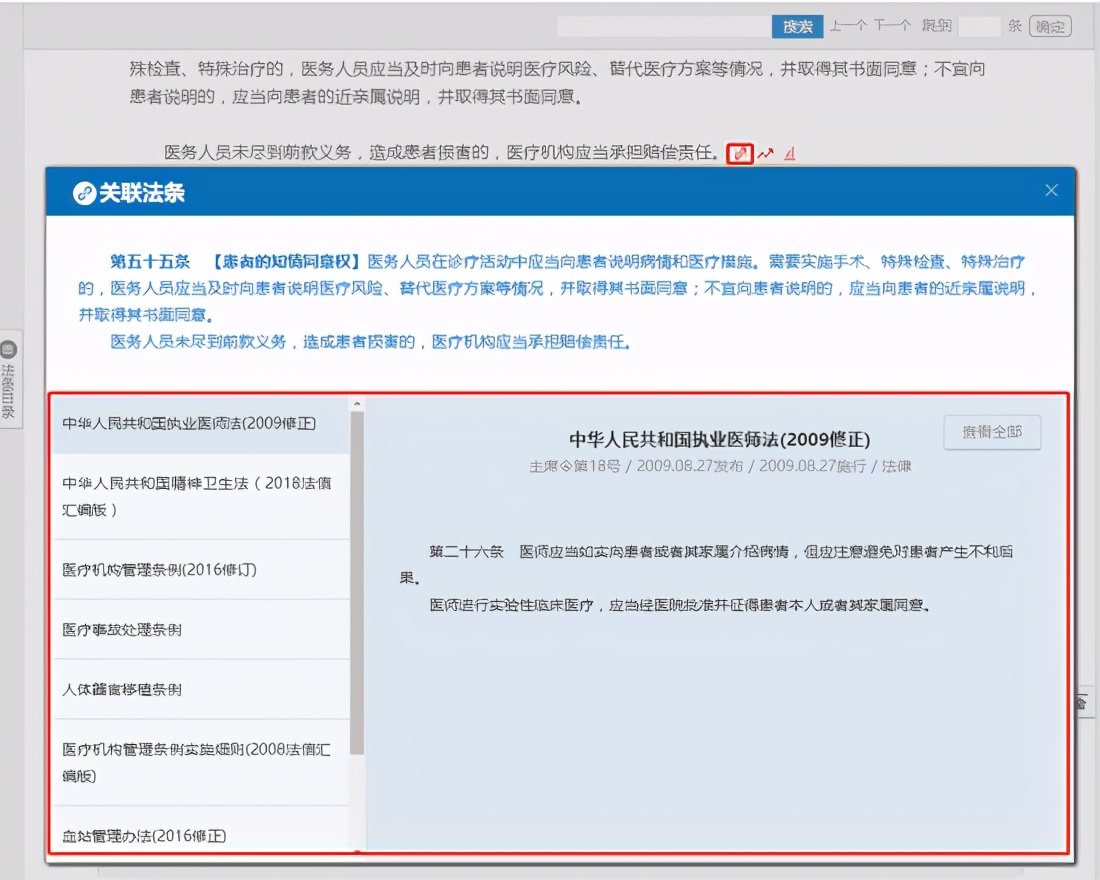Click the law list scrollbar up arrow
This screenshot has height=880, width=1100.
(357, 404)
